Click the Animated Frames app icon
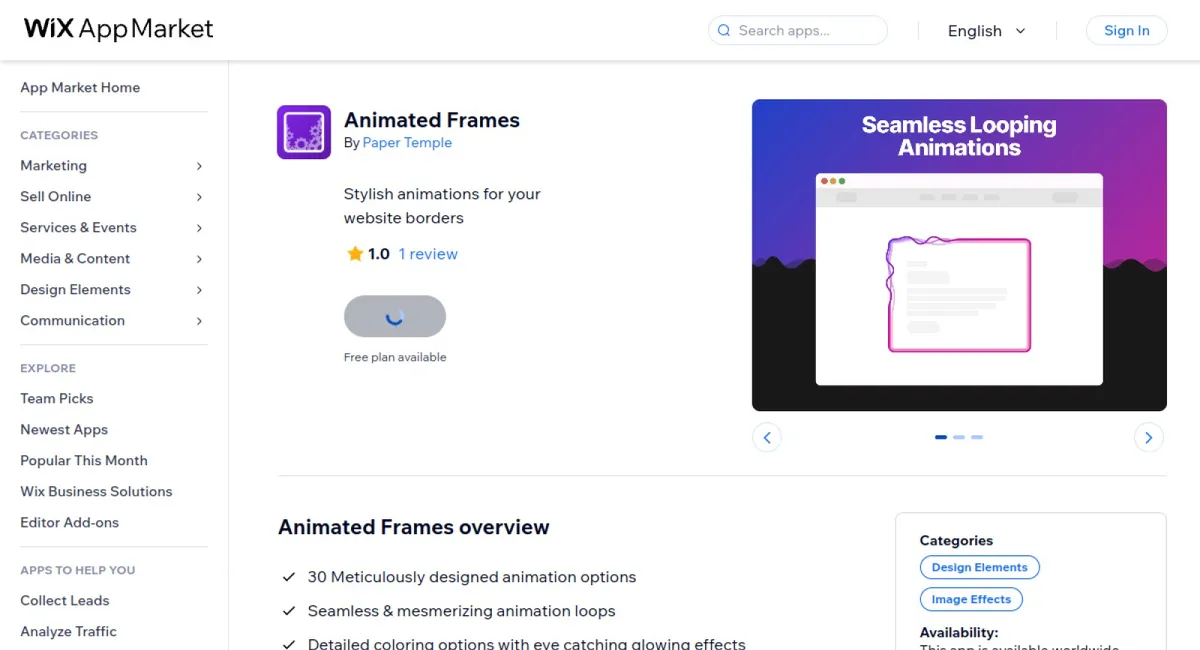This screenshot has height=650, width=1200. [x=304, y=132]
